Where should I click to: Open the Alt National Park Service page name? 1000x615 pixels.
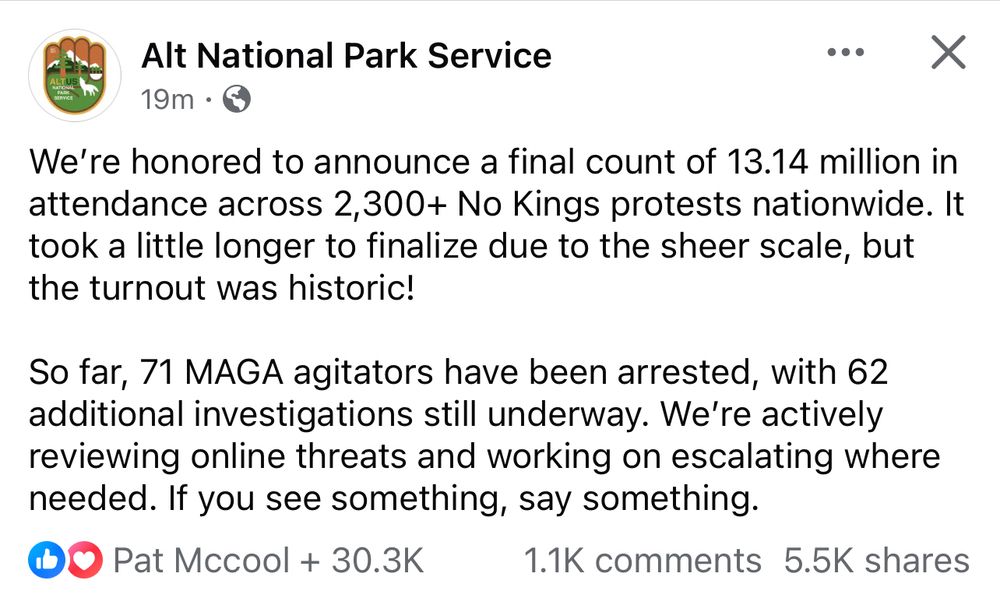point(346,54)
